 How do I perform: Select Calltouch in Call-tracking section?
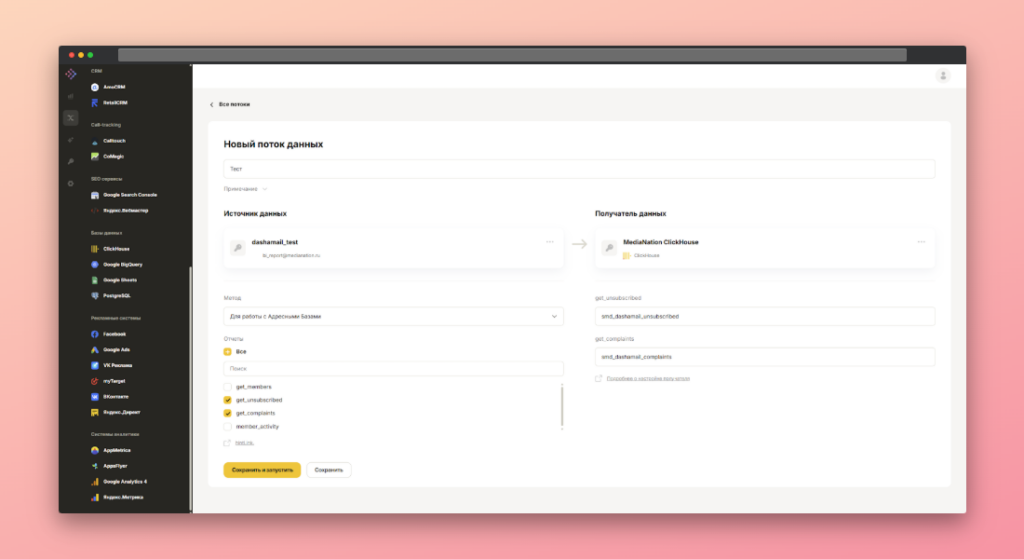[108, 140]
